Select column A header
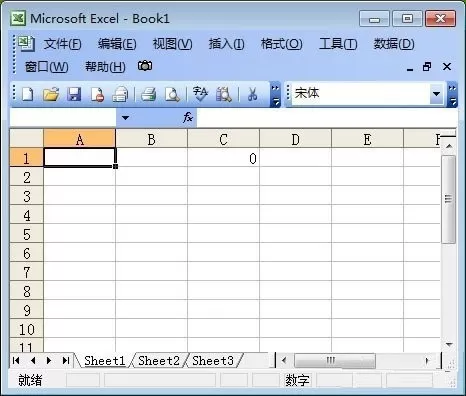This screenshot has width=466, height=396. click(x=79, y=139)
